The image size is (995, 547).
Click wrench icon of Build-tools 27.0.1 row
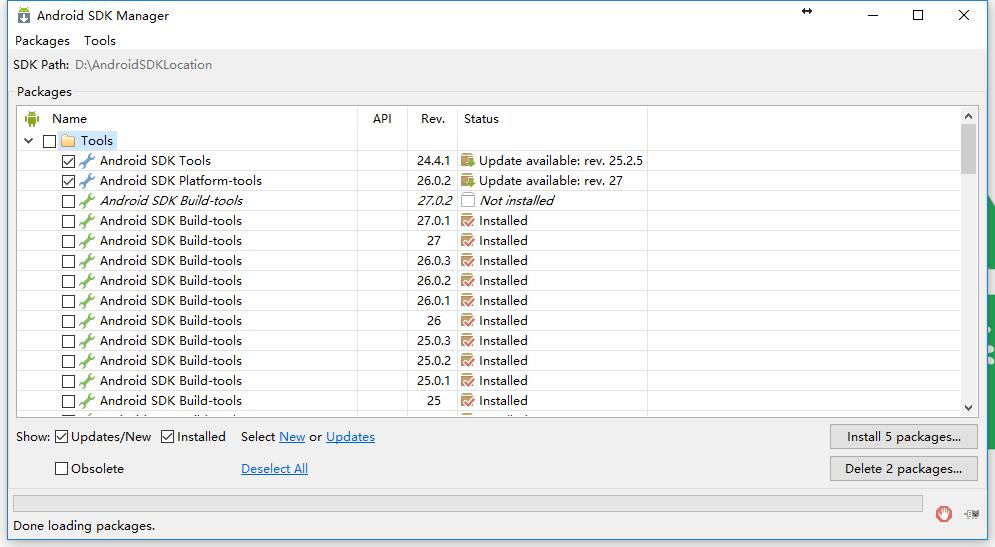(87, 221)
